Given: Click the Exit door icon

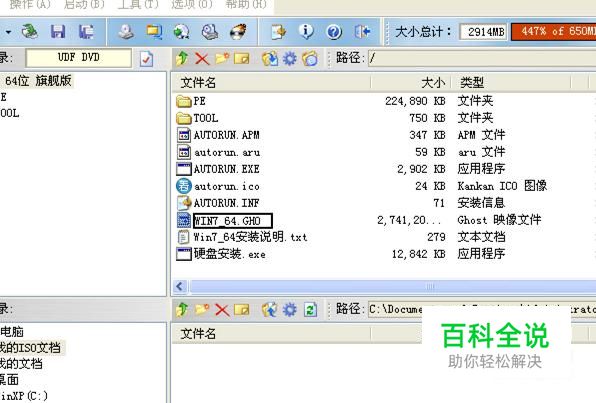Looking at the screenshot, I should click(x=362, y=32).
